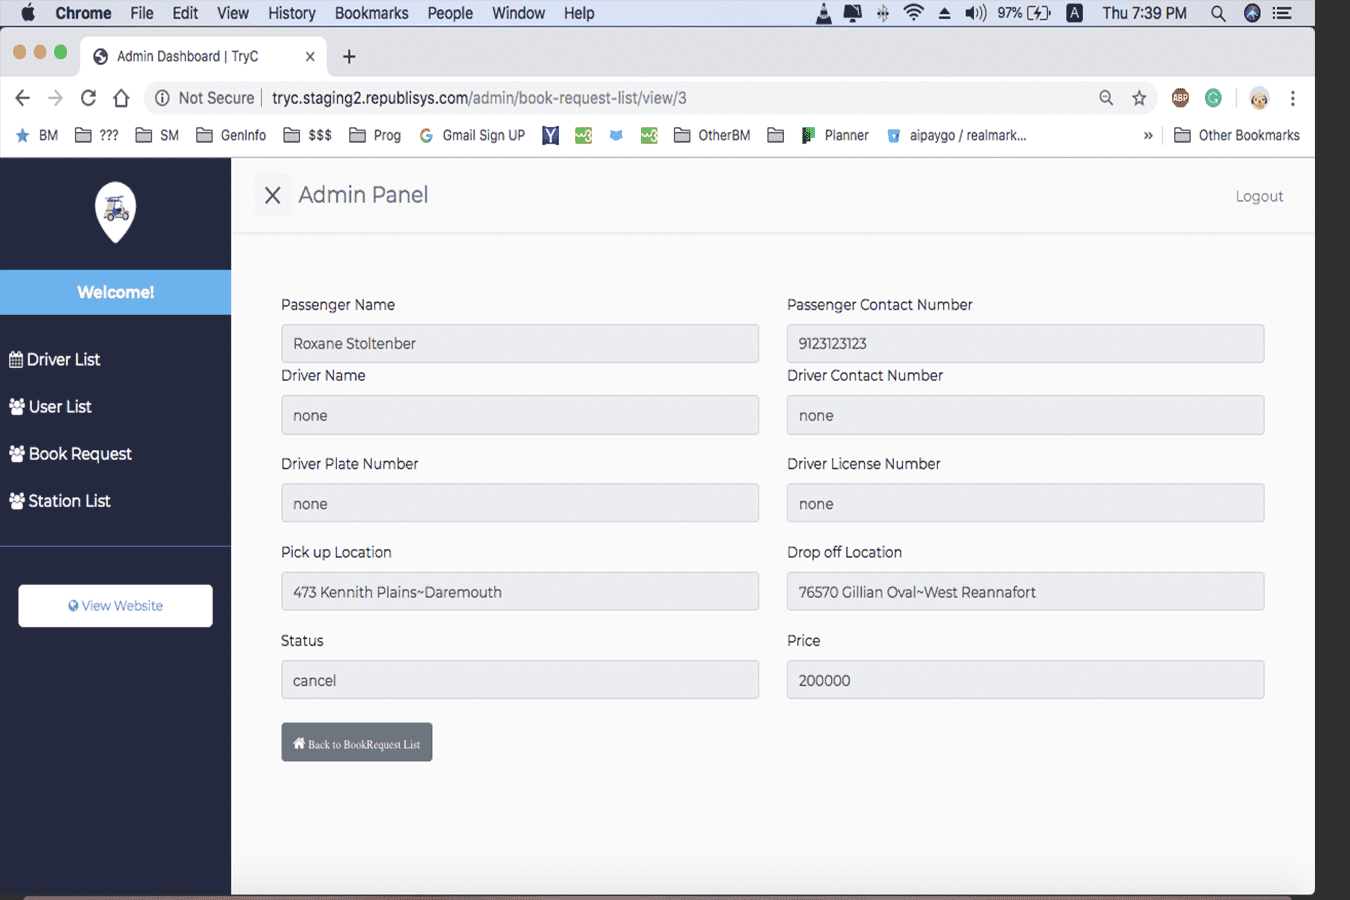Open Spotlight search in menu bar
This screenshot has width=1350, height=900.
(x=1218, y=13)
